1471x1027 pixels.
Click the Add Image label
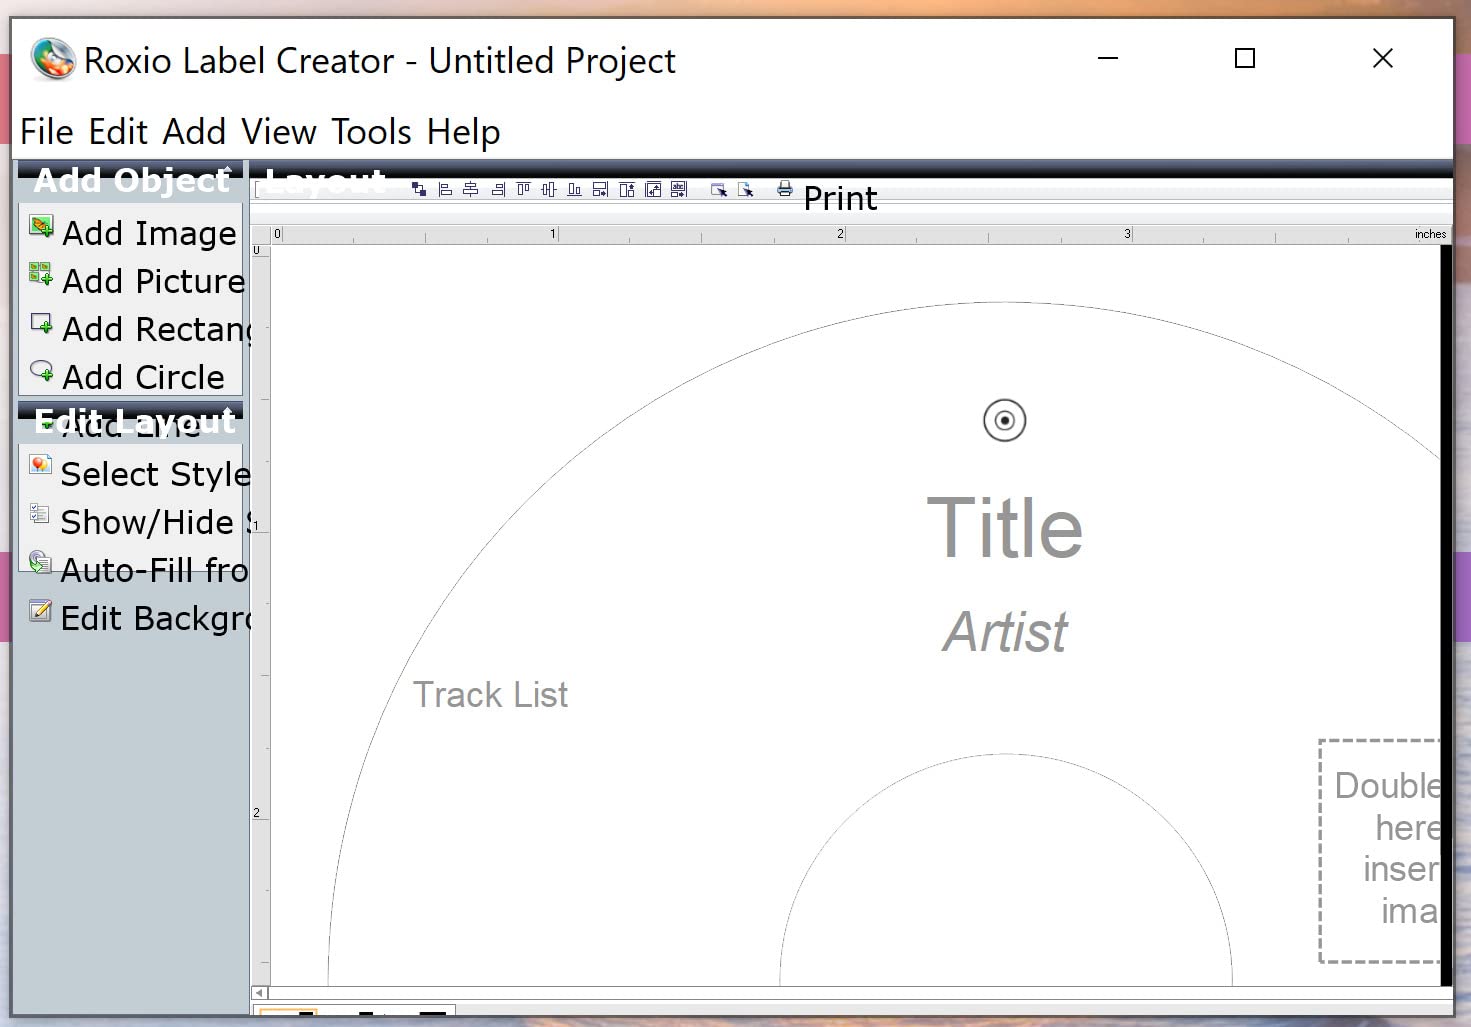click(x=150, y=233)
